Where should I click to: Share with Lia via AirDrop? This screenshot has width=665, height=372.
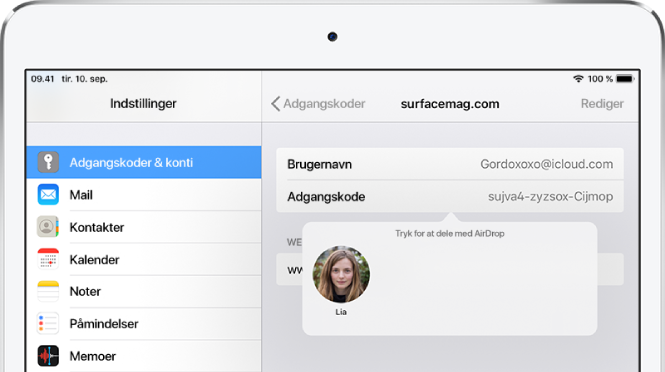(x=341, y=274)
